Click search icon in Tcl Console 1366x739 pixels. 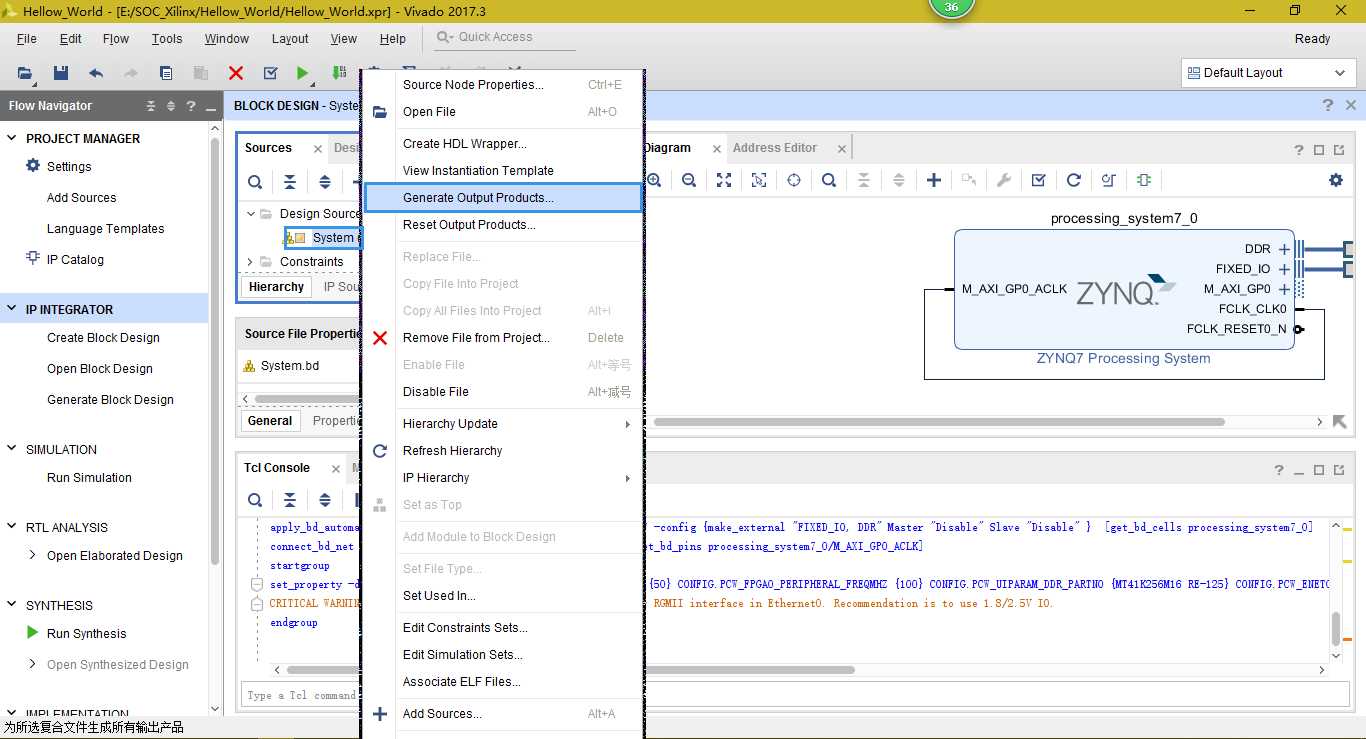click(255, 500)
